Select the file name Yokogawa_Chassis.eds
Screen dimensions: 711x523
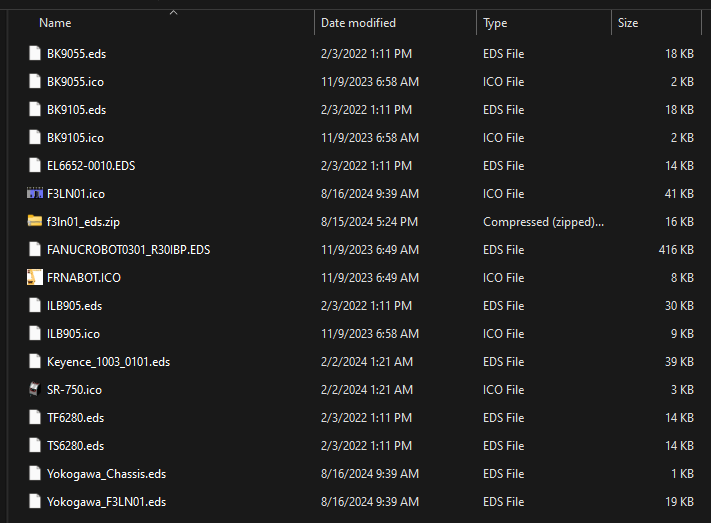(x=107, y=474)
